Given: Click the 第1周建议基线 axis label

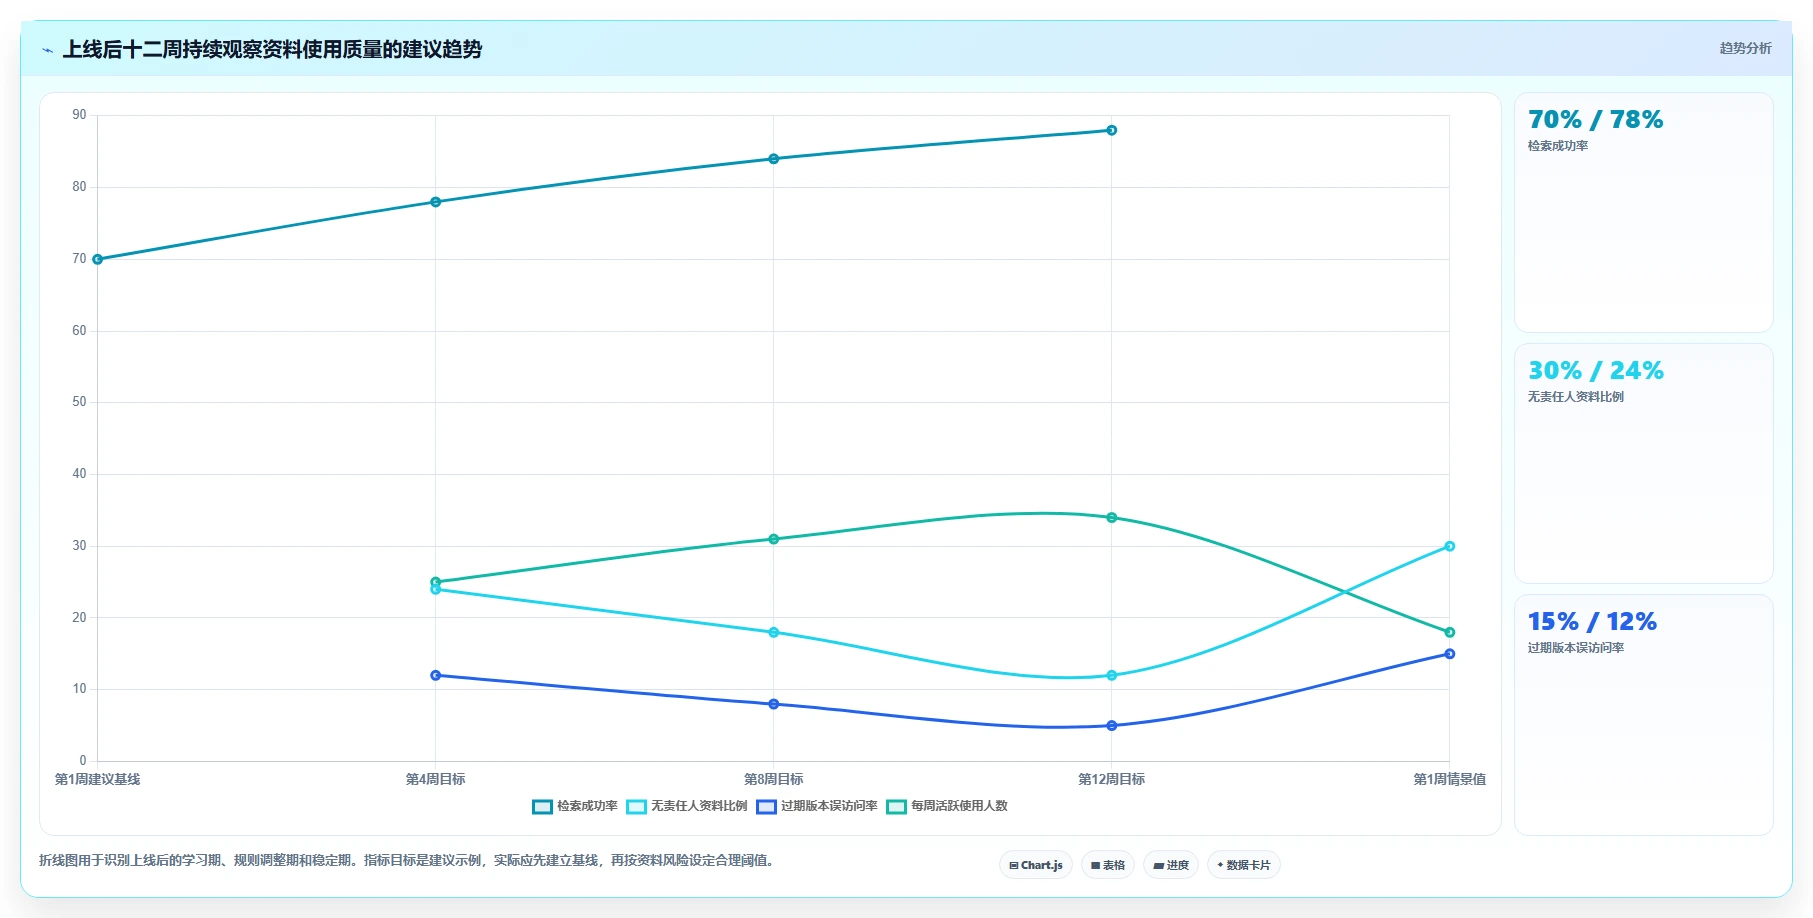Looking at the screenshot, I should coord(97,779).
